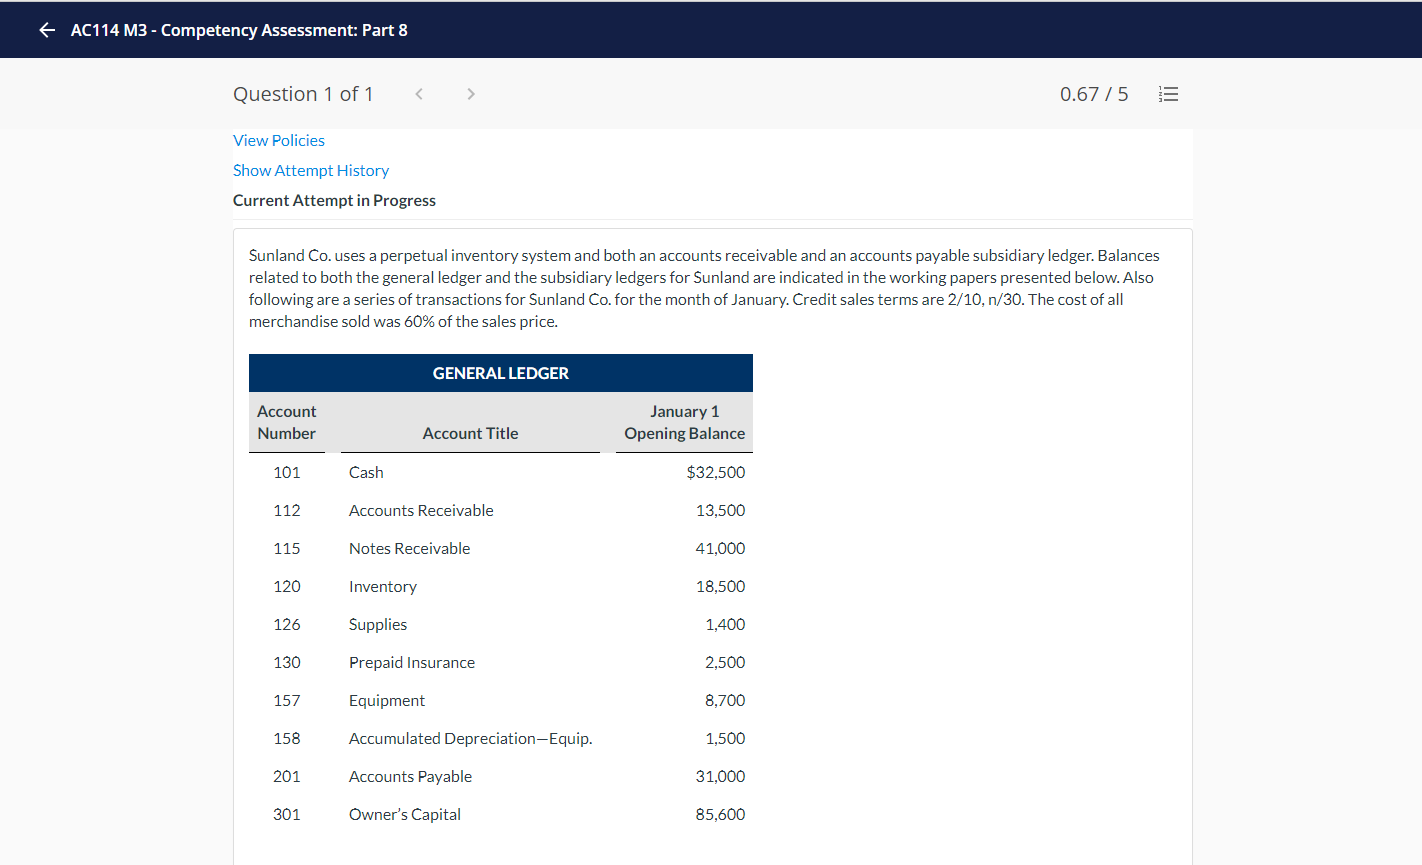Click the Owner's Capital account title

click(405, 814)
